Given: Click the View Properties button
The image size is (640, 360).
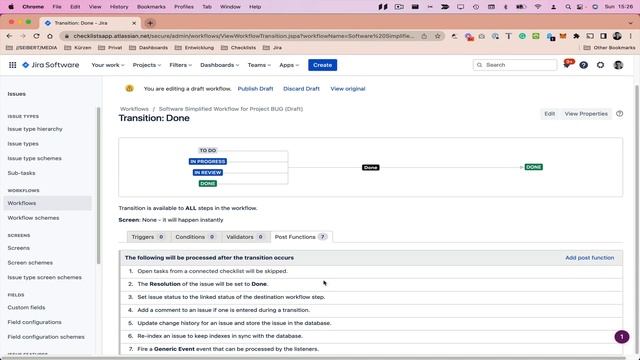Looking at the screenshot, I should point(586,114).
